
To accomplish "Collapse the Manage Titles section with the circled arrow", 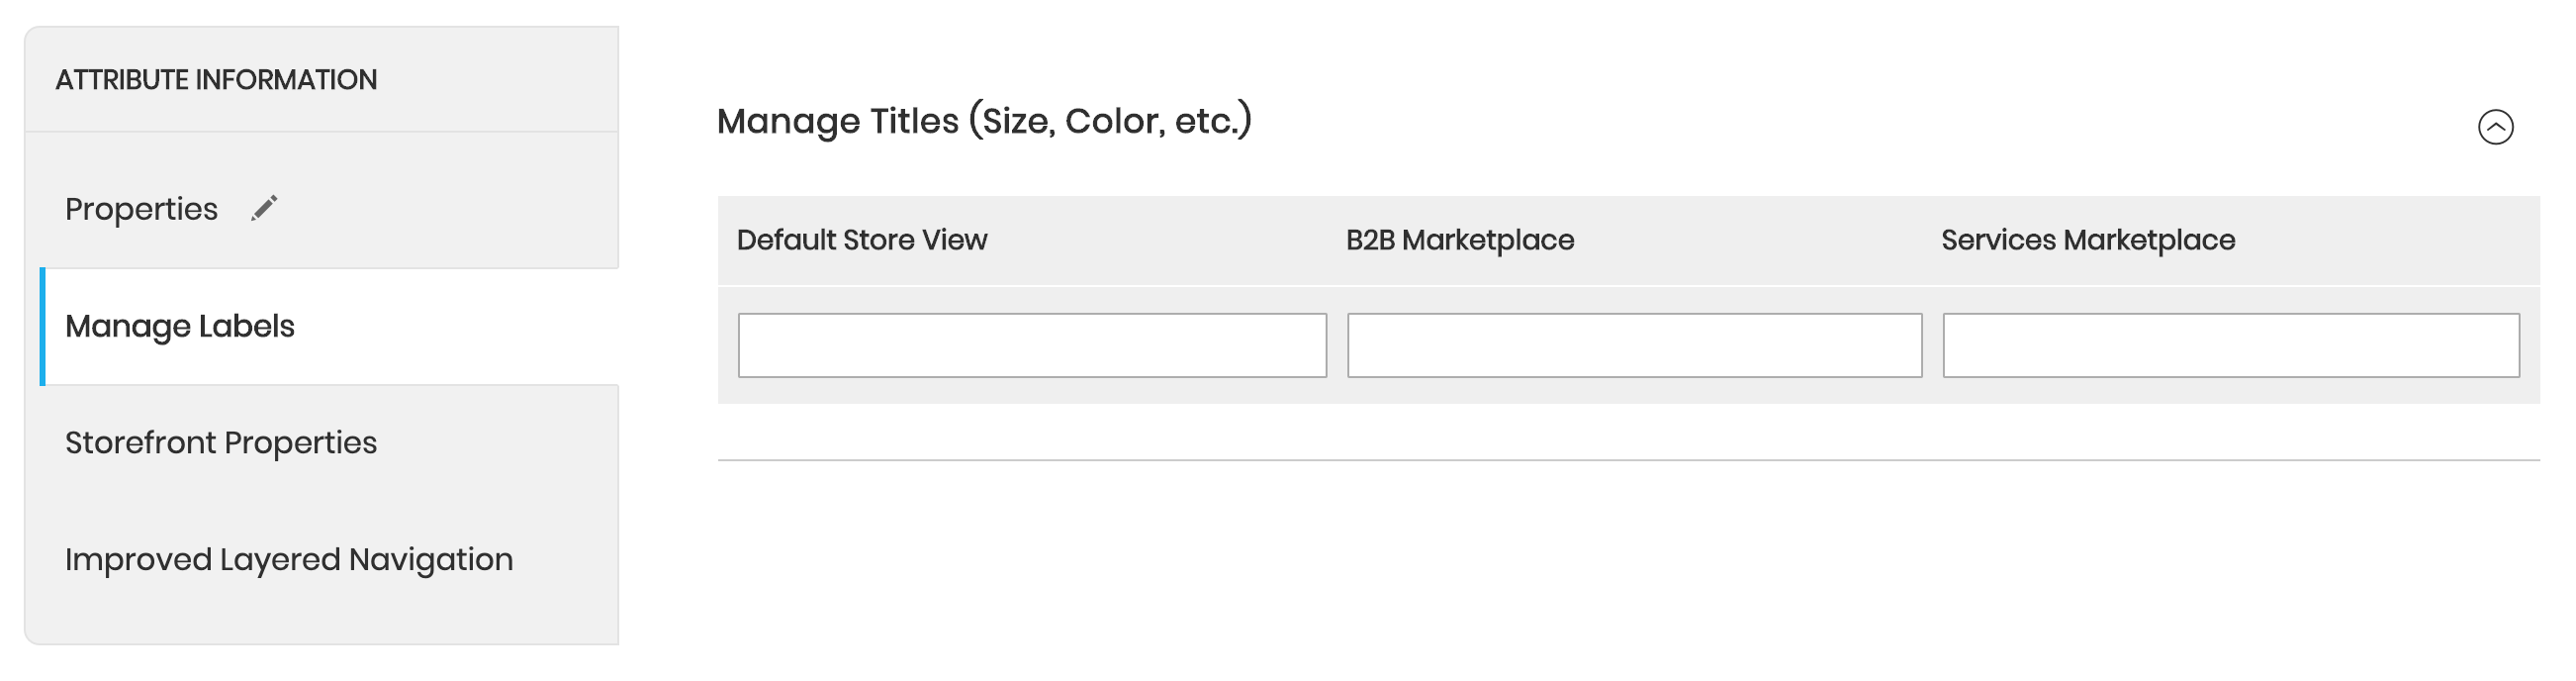I will click(2495, 127).
